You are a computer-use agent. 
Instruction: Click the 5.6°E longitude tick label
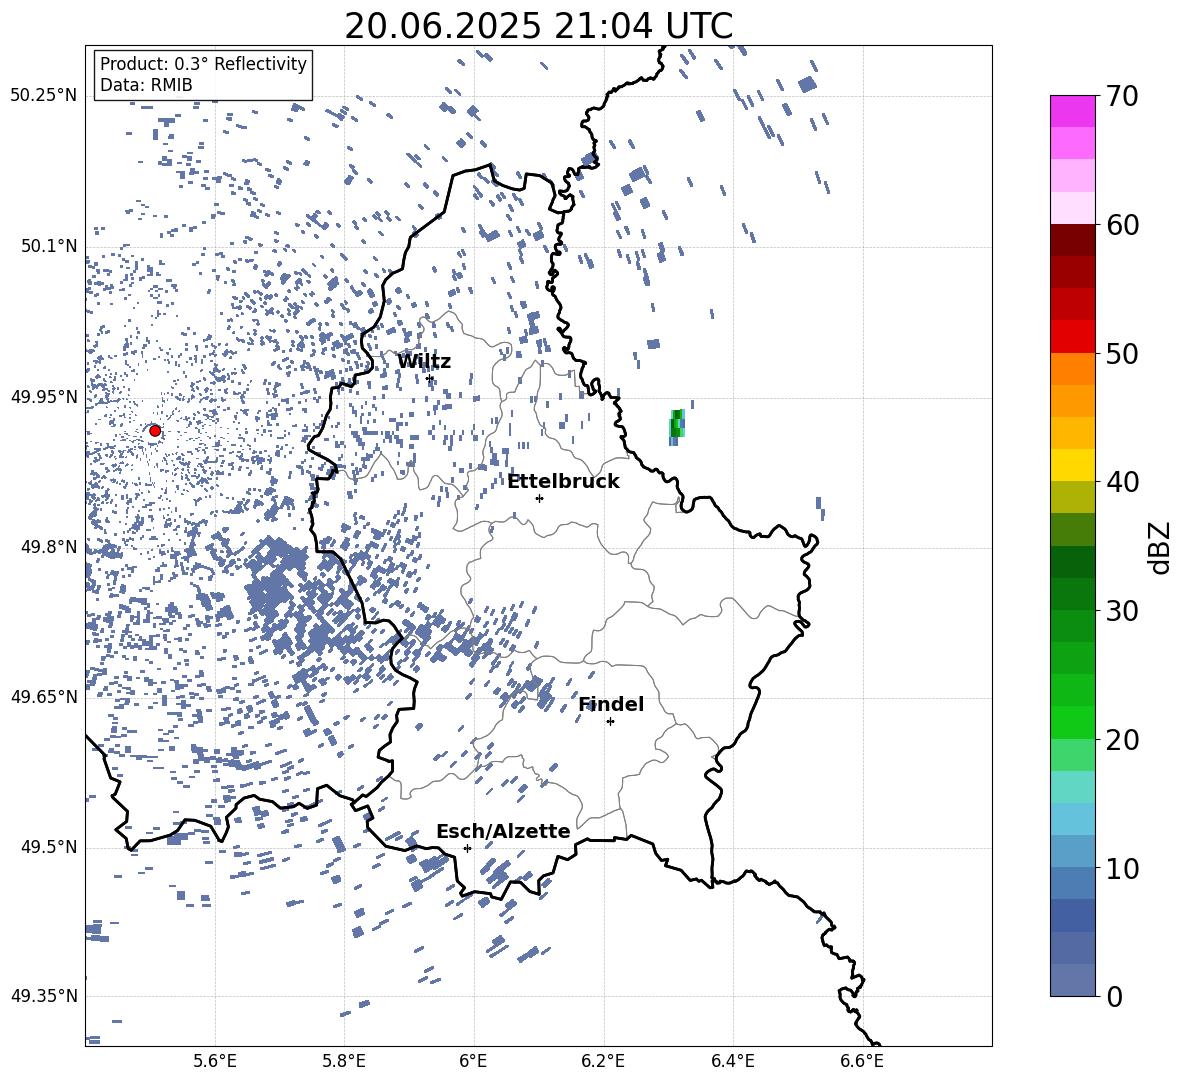tap(215, 1061)
